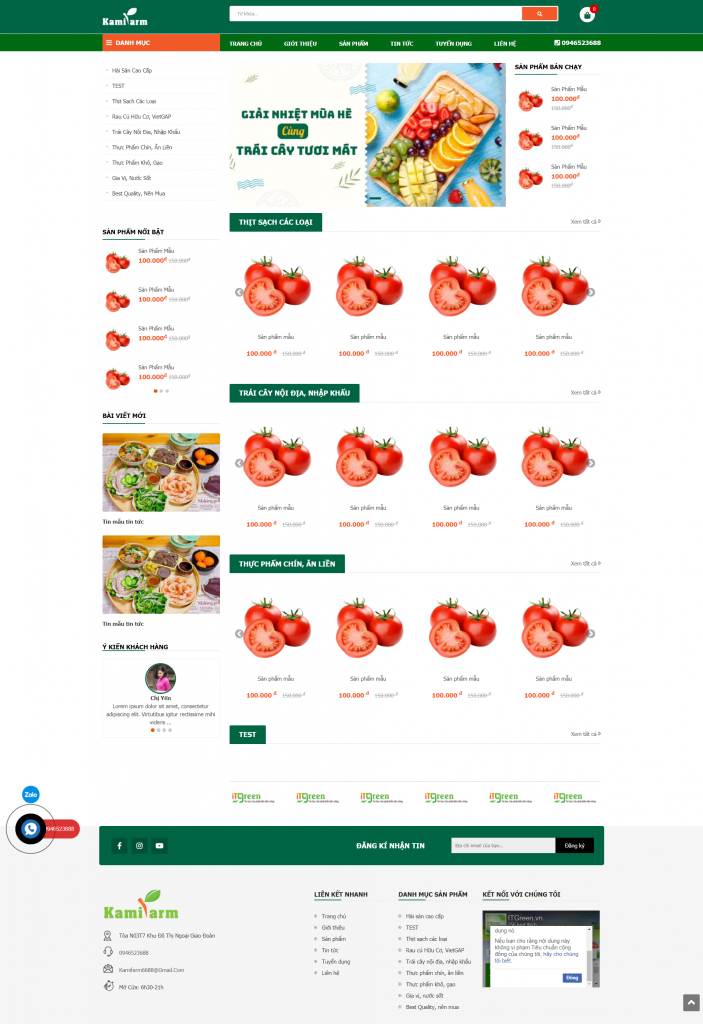Show previous items in Trái Cây Nội Địa carousel

[x=239, y=463]
